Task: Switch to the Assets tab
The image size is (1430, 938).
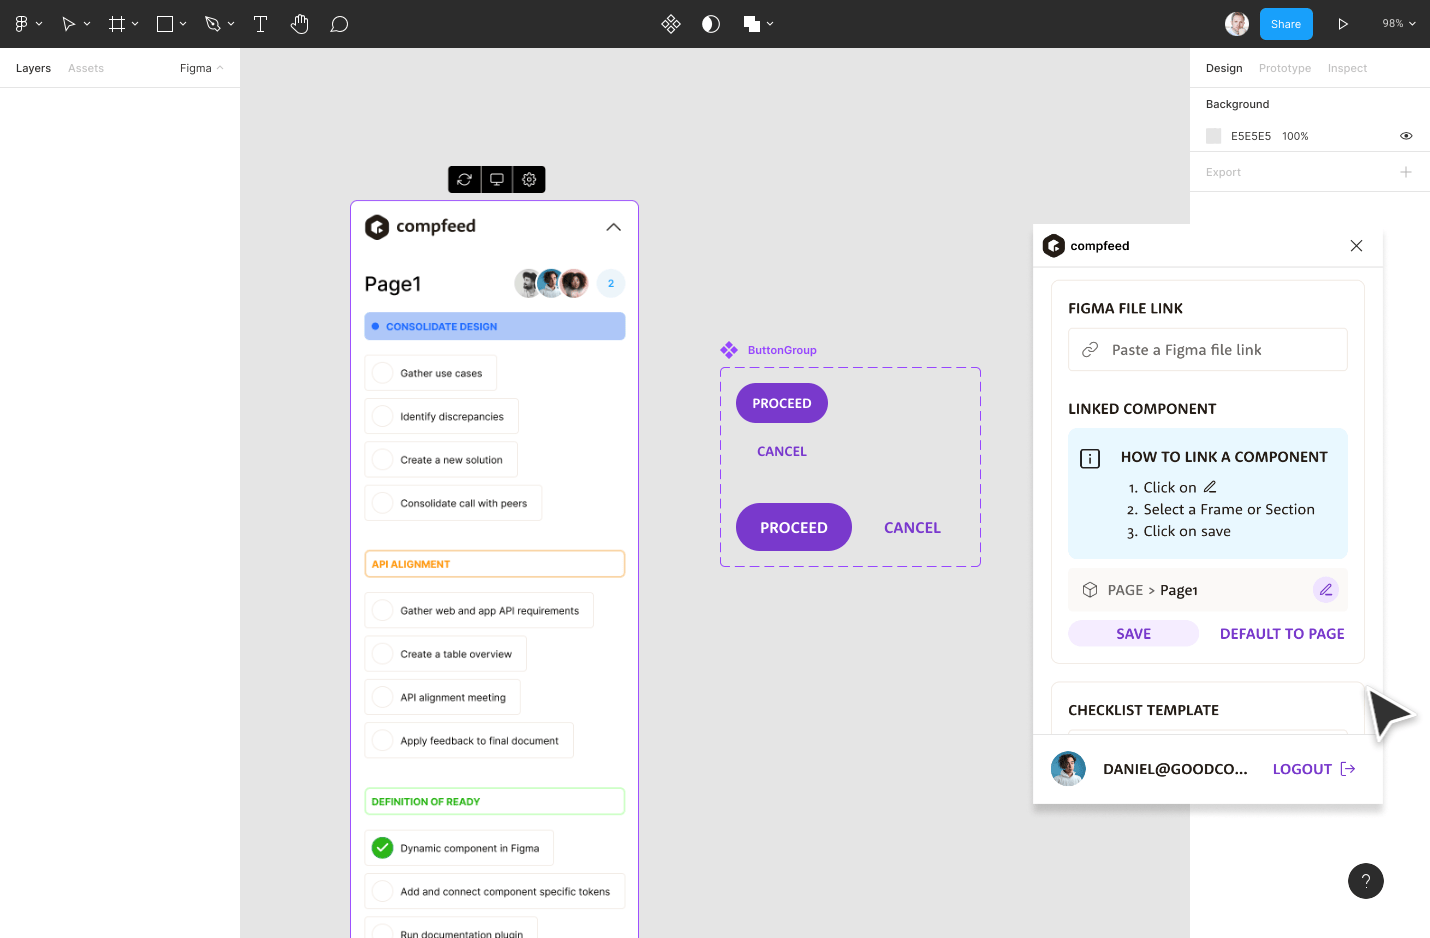Action: 86,68
